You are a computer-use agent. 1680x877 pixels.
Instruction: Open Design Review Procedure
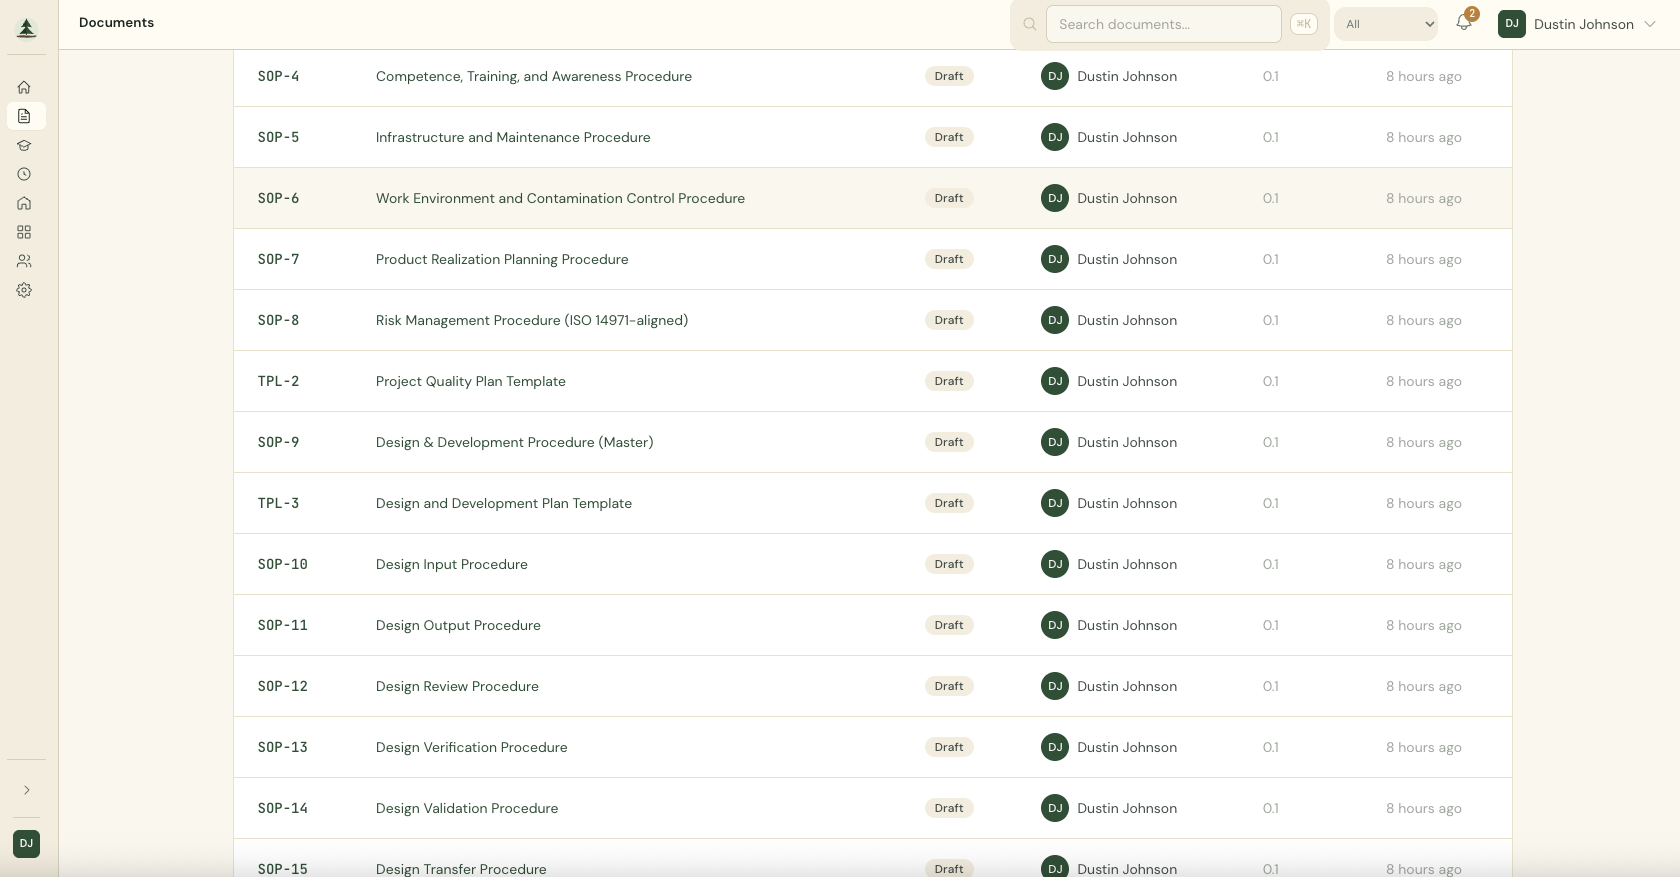tap(457, 686)
